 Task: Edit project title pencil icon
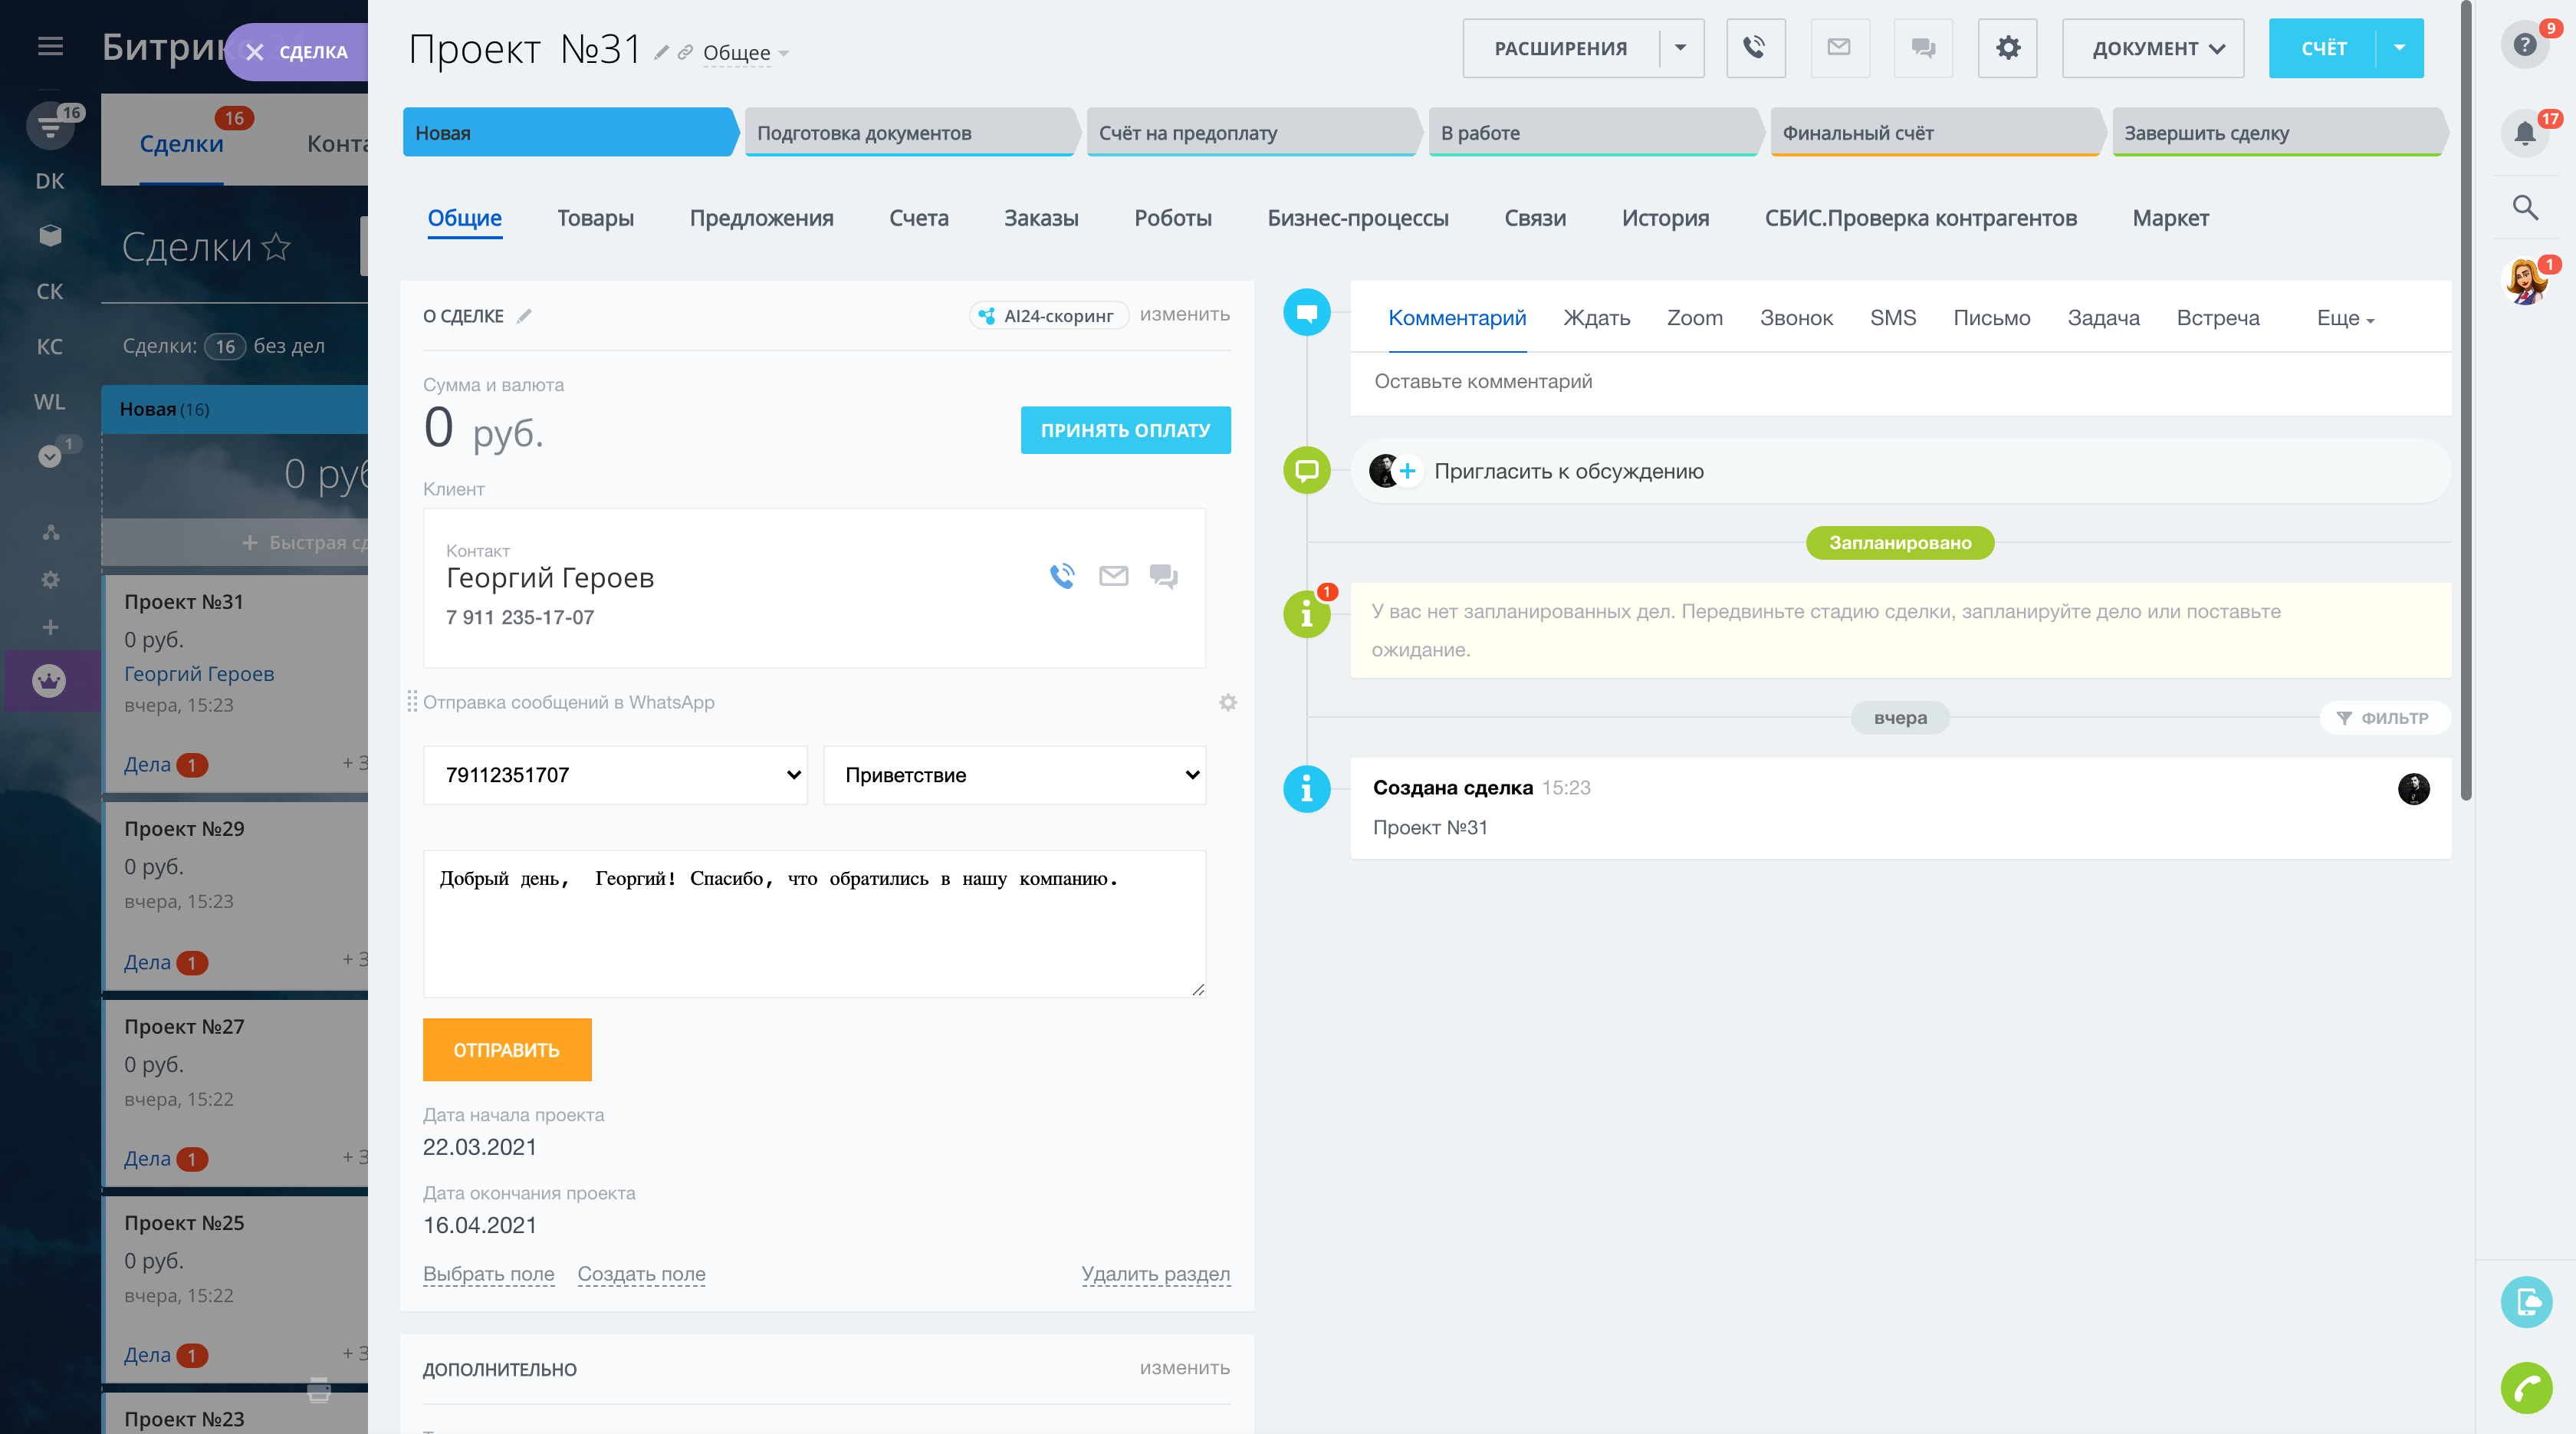[661, 52]
